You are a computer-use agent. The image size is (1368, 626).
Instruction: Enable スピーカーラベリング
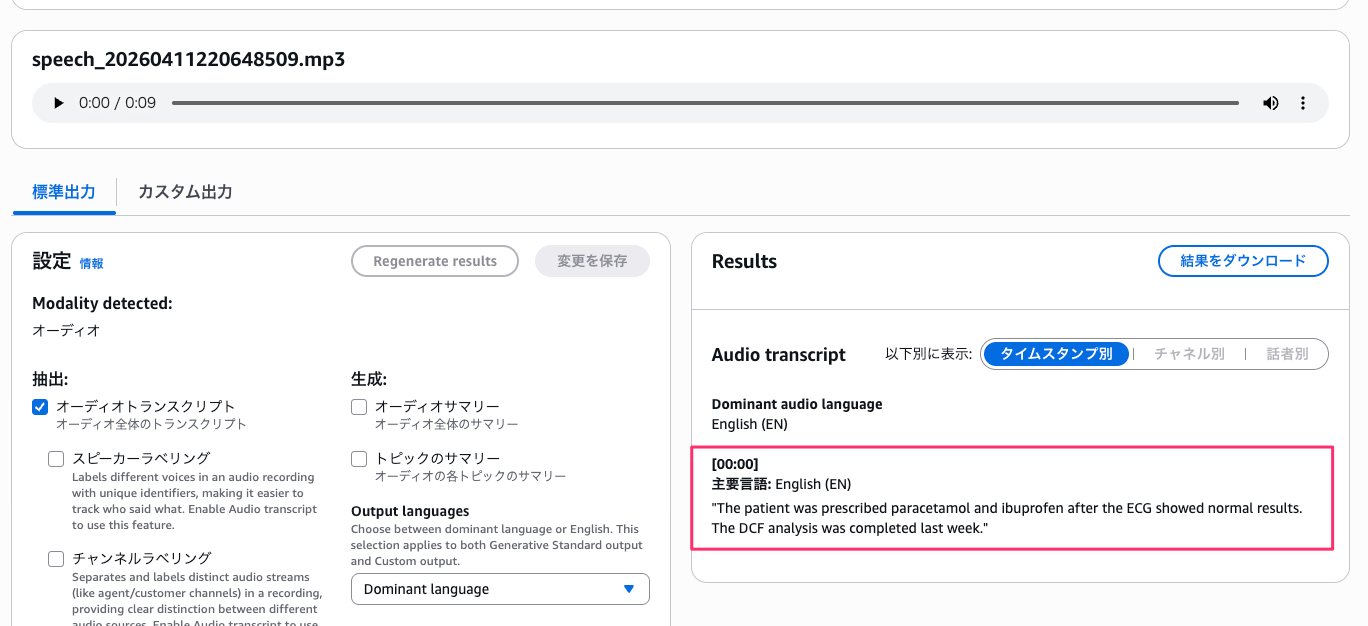[56, 458]
